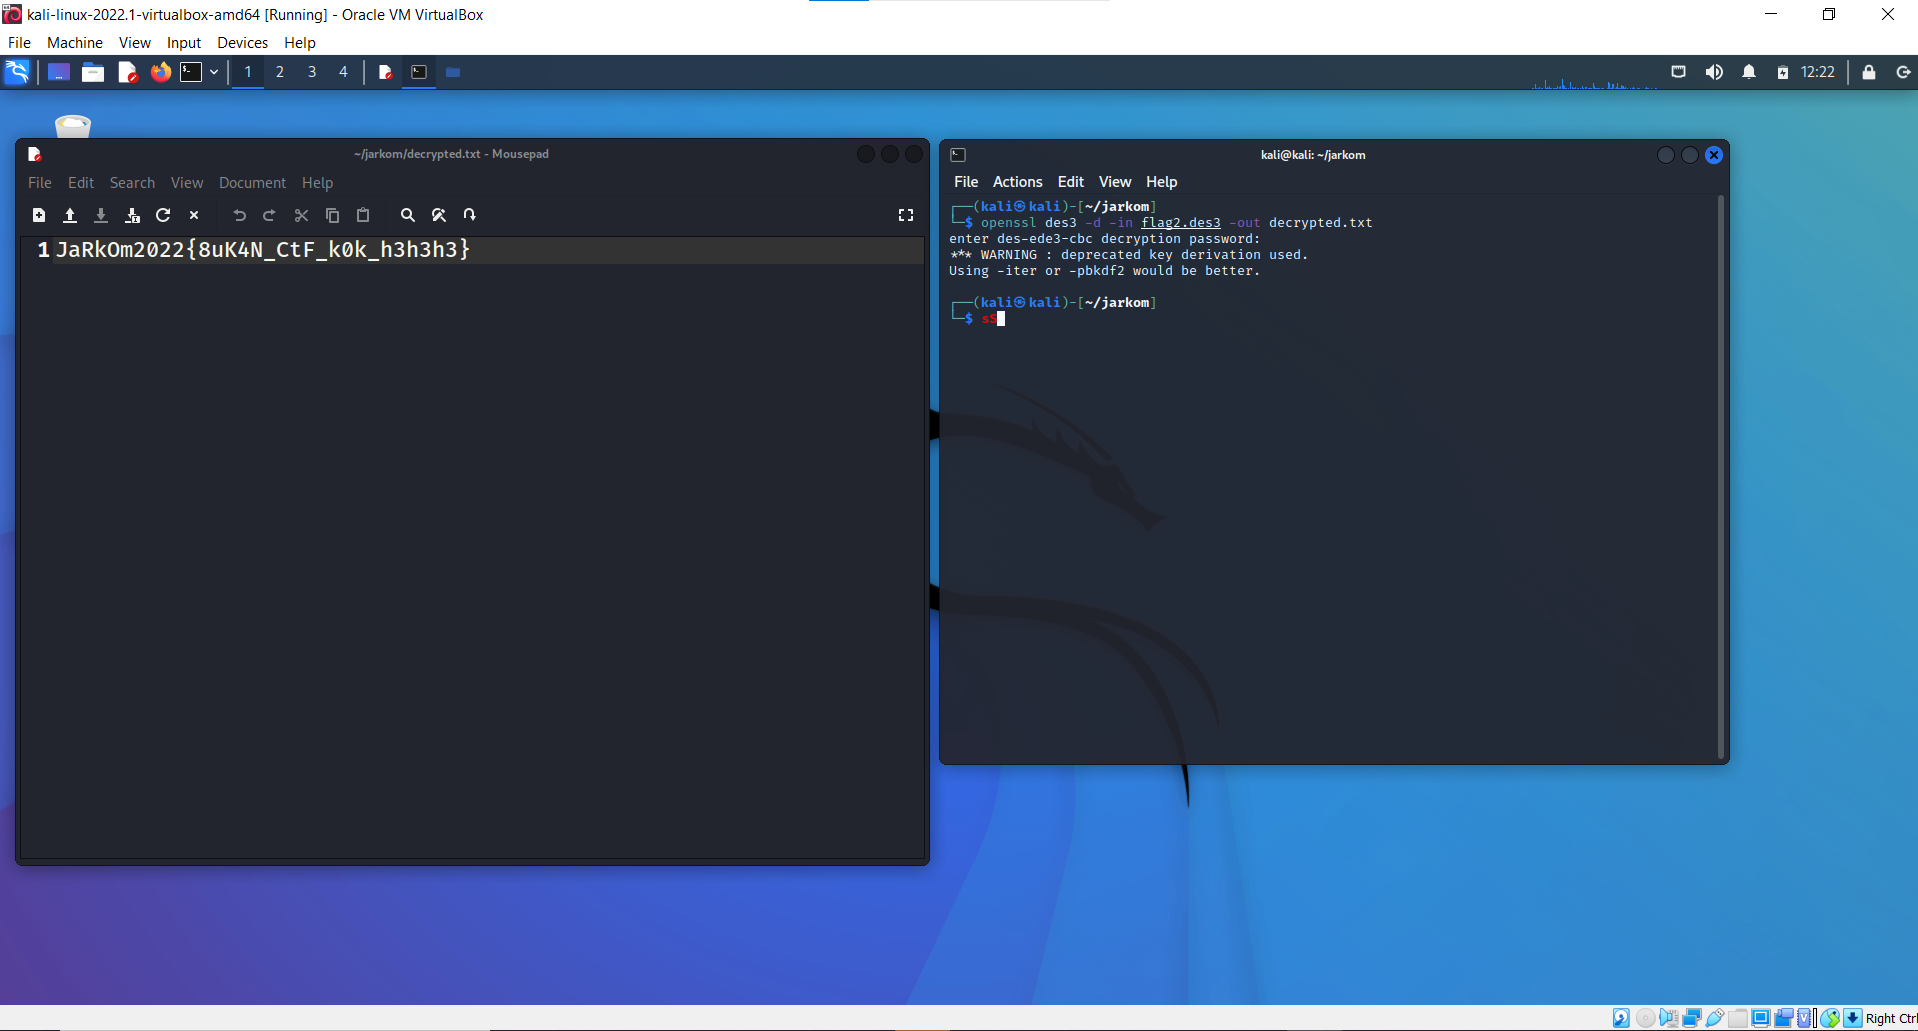Open terminal Actions menu
Screen dimensions: 1918x1031
click(1017, 182)
